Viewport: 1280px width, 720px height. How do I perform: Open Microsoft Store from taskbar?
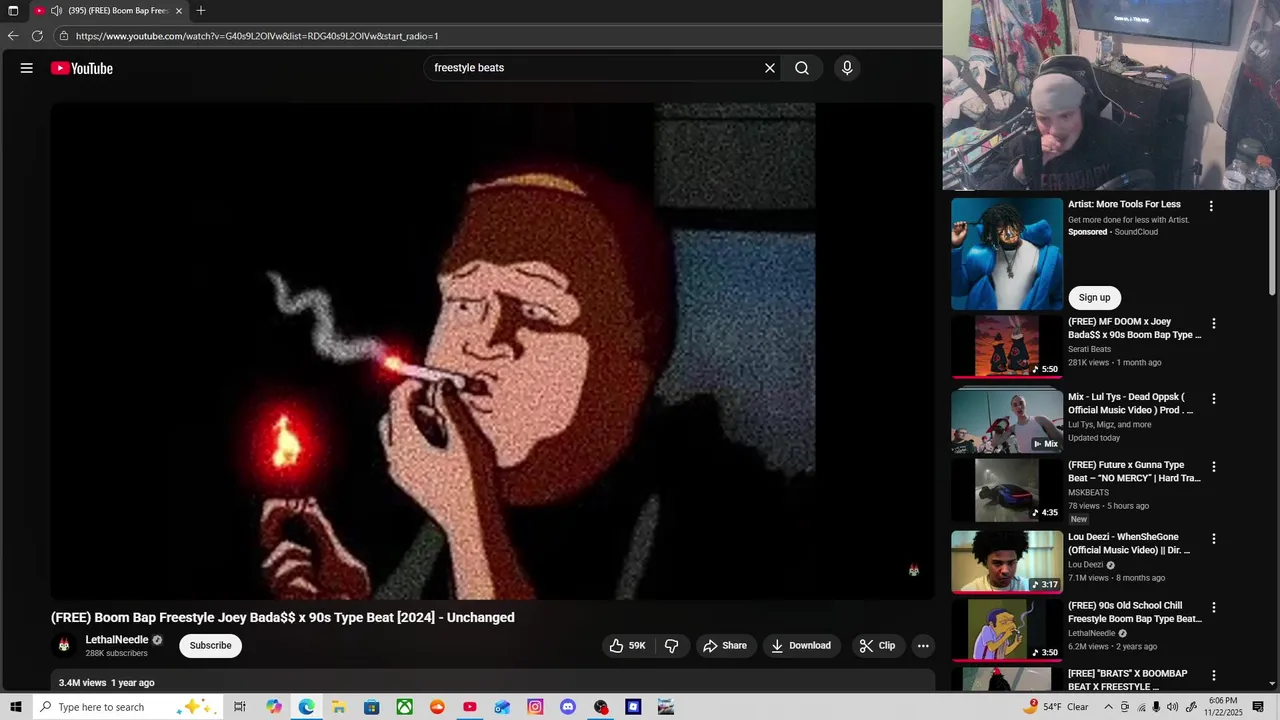point(371,707)
